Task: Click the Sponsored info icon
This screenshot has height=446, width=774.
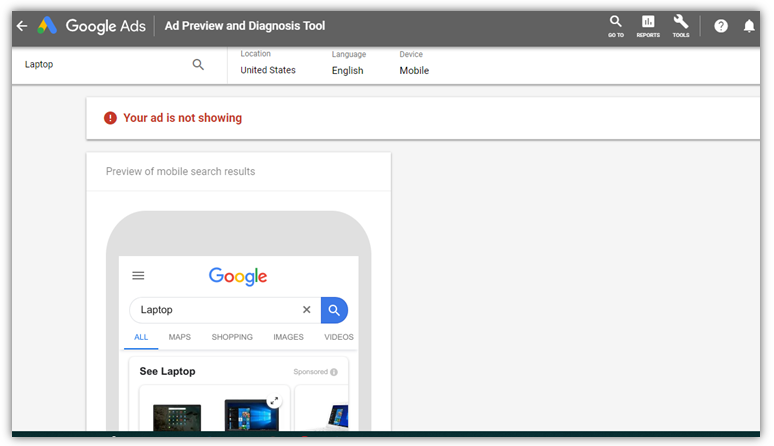Action: 334,372
